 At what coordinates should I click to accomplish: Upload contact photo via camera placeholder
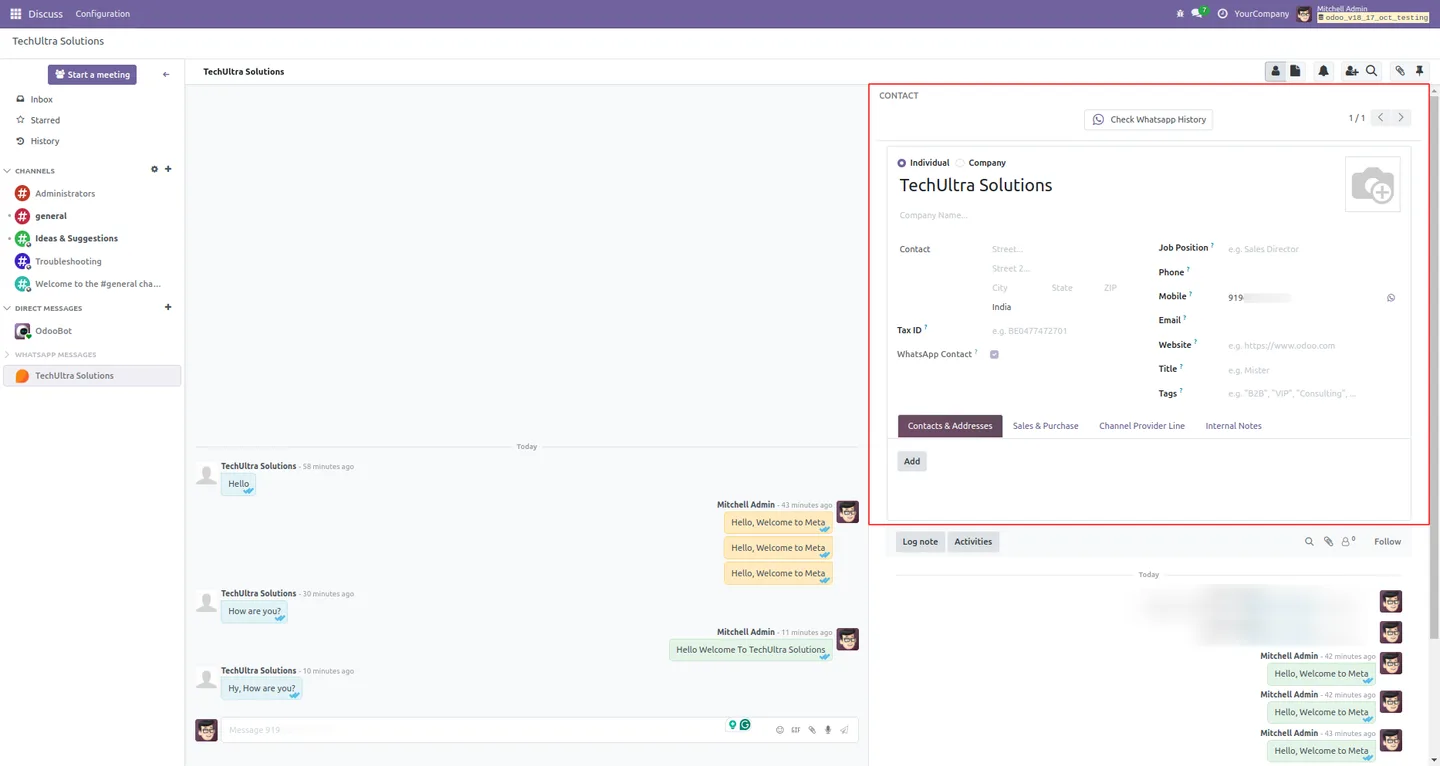tap(1372, 184)
